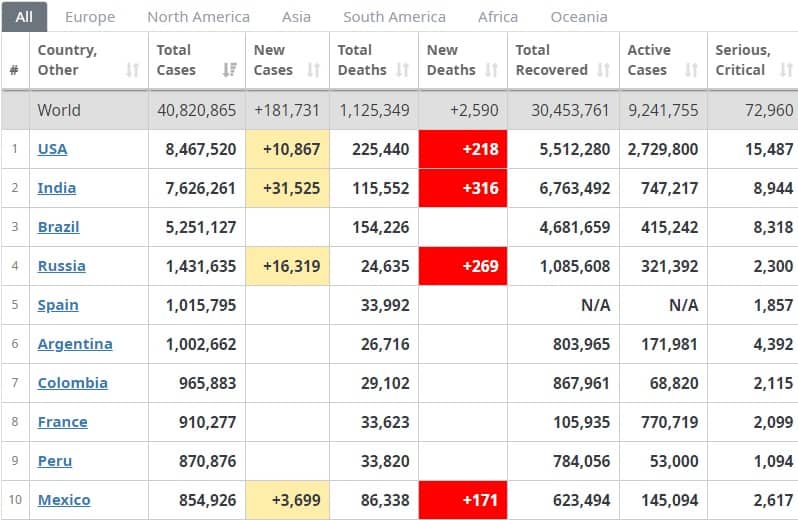This screenshot has width=798, height=520.
Task: Click World active cases 9,241,755
Action: (x=663, y=110)
